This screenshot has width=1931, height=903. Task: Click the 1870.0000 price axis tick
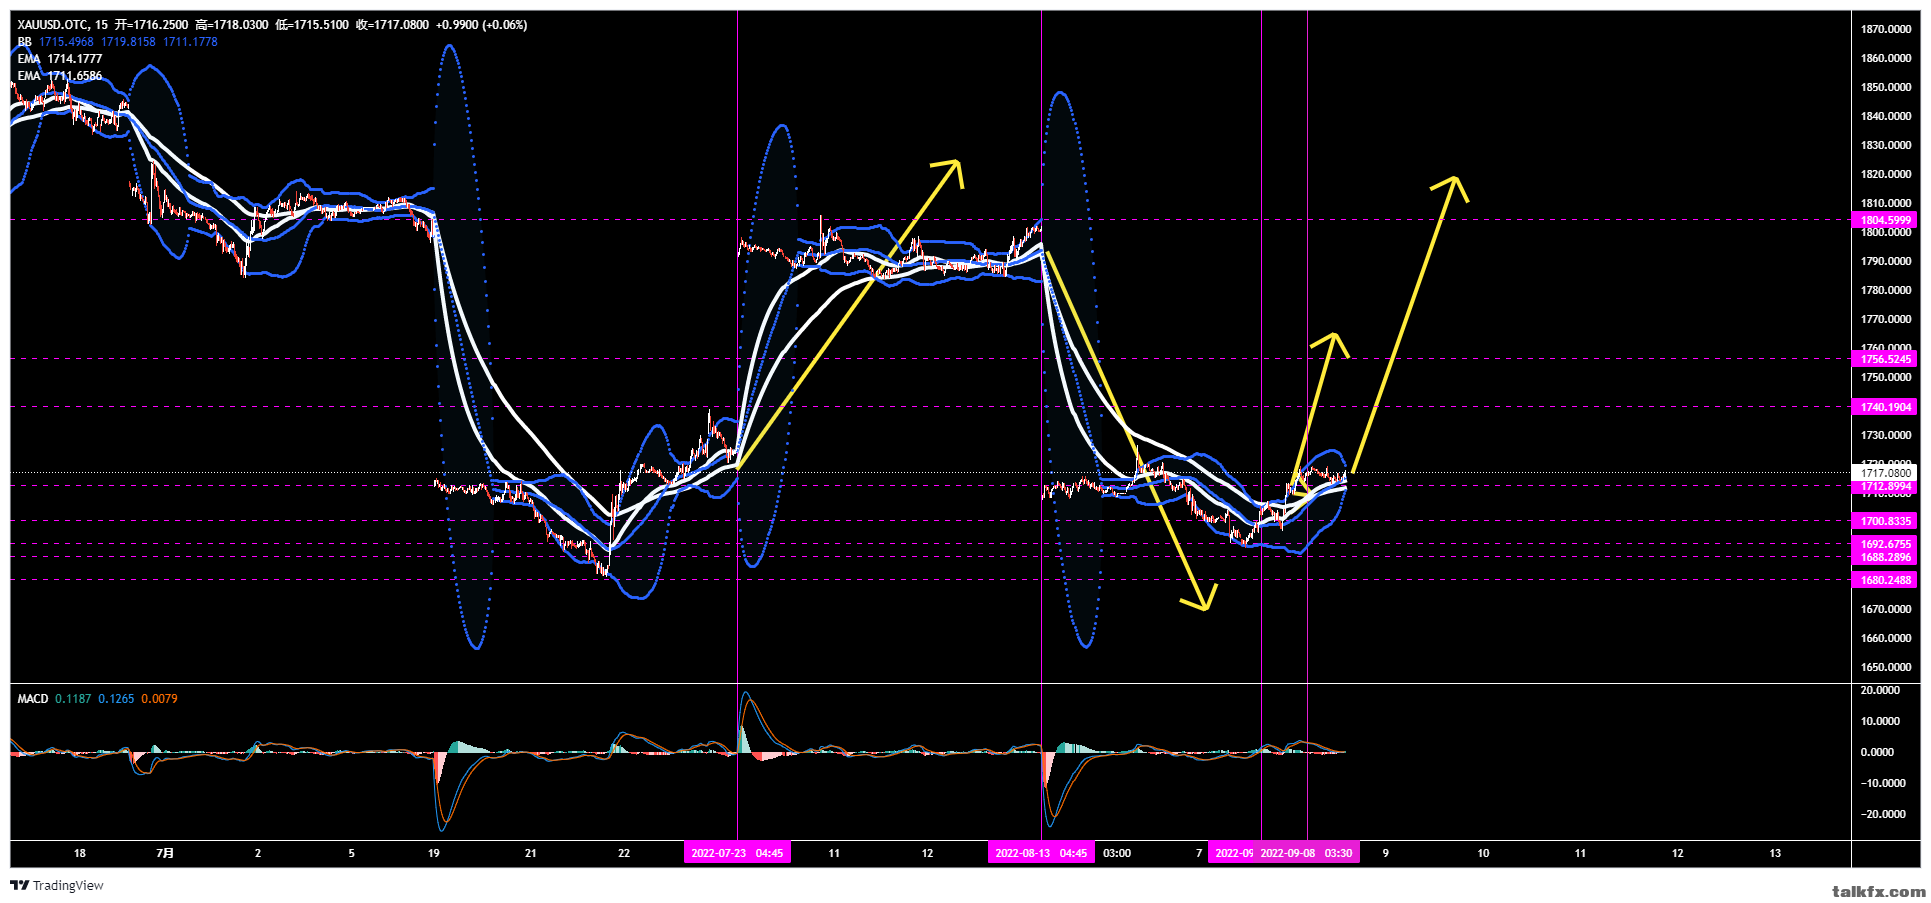1886,29
